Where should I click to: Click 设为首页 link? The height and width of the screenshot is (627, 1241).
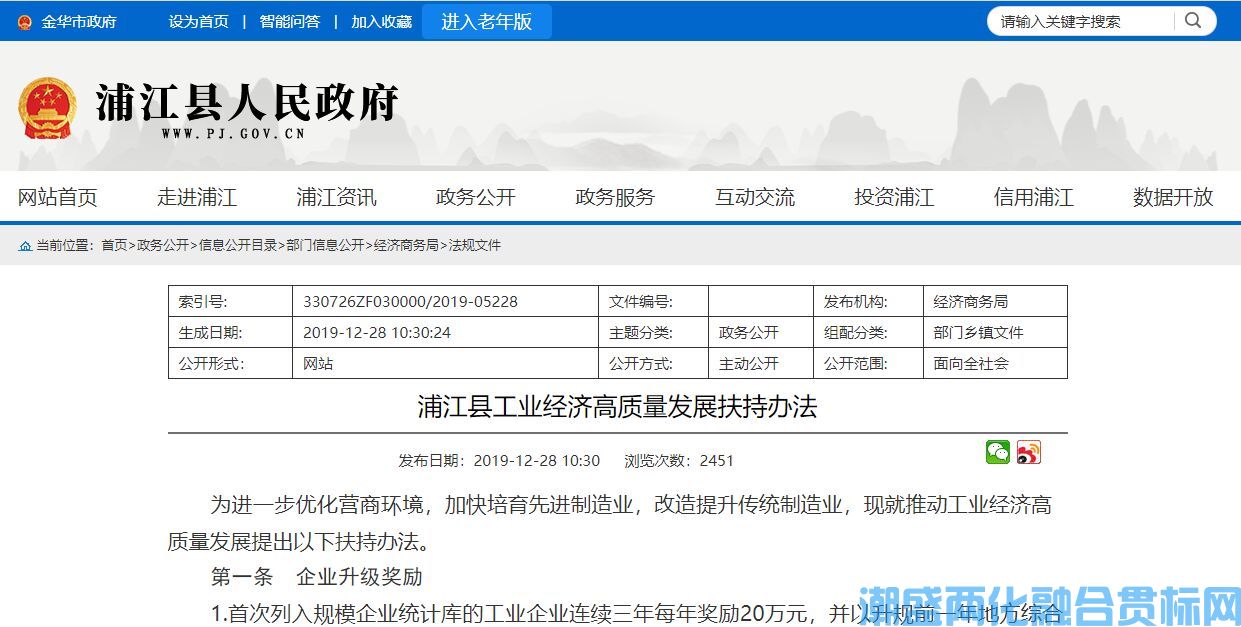pos(198,21)
